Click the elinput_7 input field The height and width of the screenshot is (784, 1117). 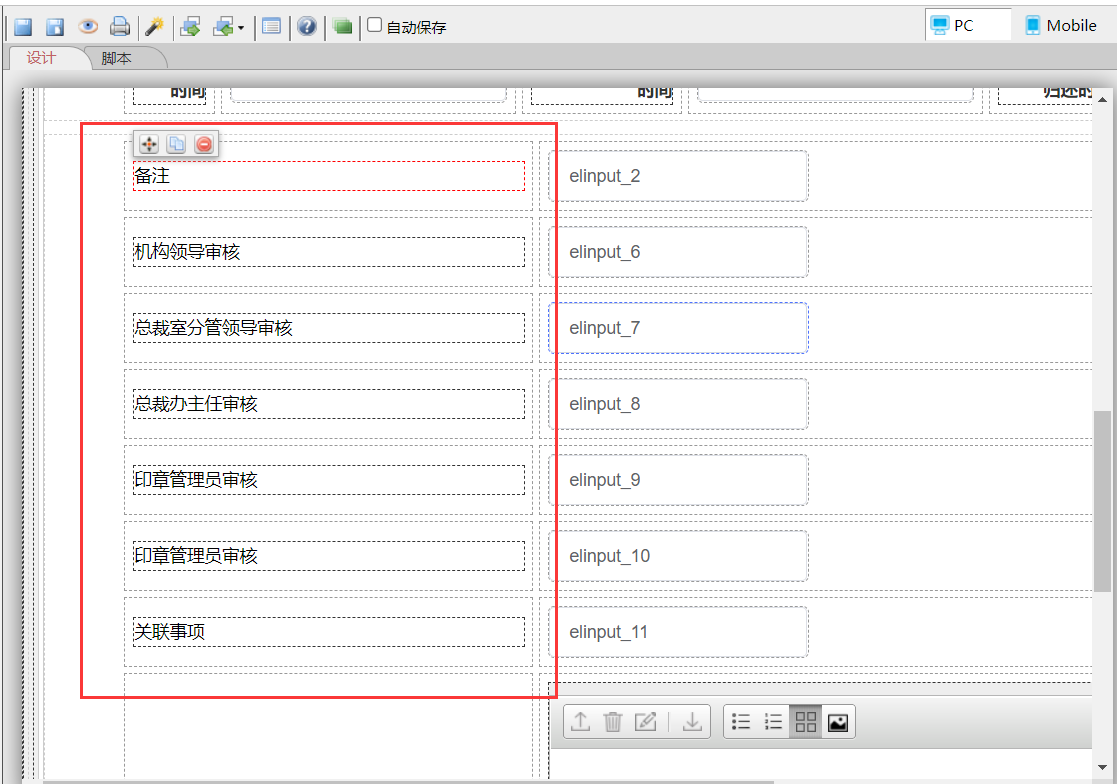678,328
